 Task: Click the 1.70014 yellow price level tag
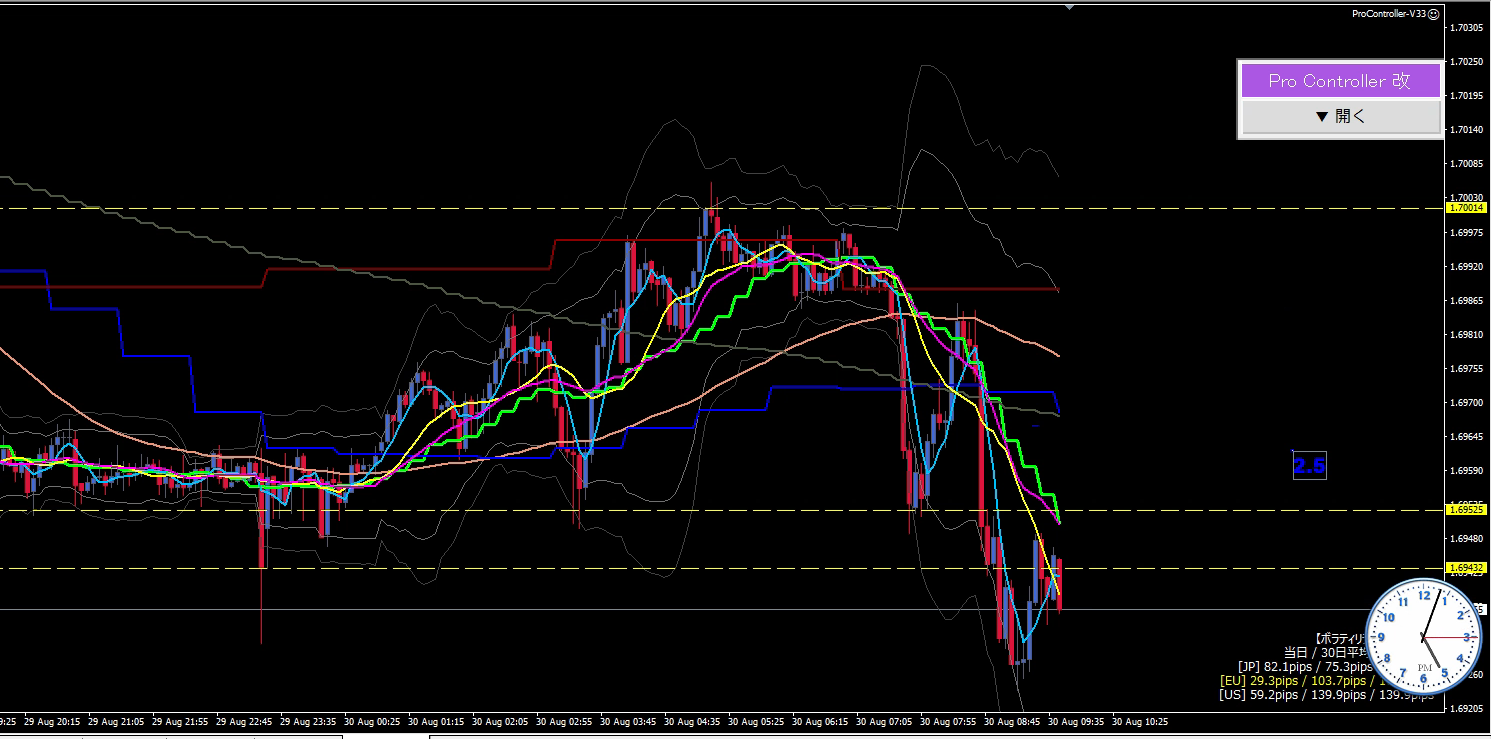pyautogui.click(x=1465, y=207)
